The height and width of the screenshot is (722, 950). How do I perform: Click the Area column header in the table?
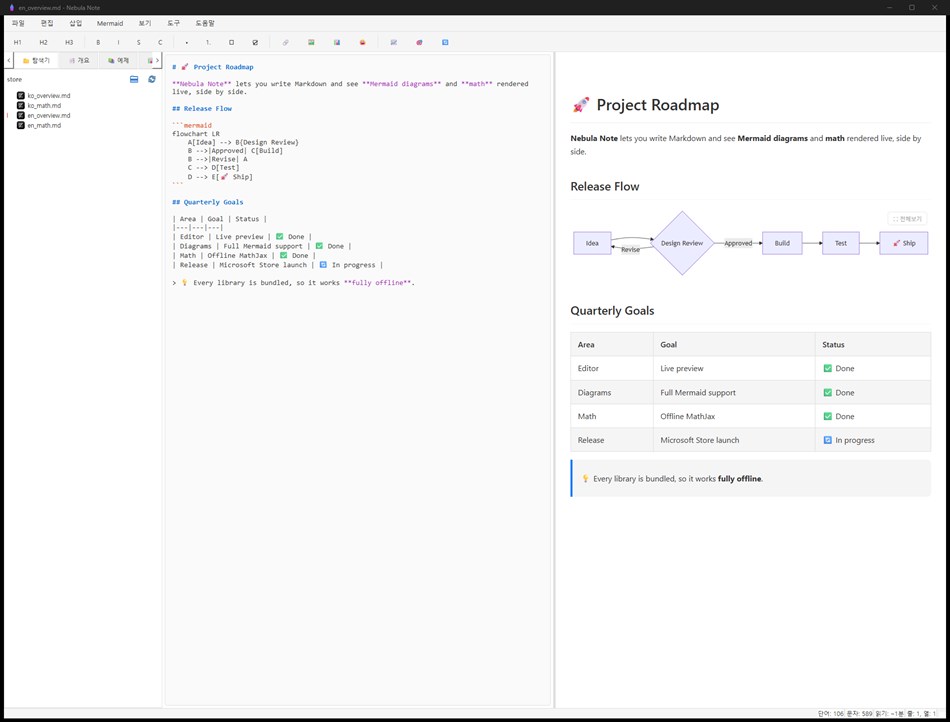(612, 345)
